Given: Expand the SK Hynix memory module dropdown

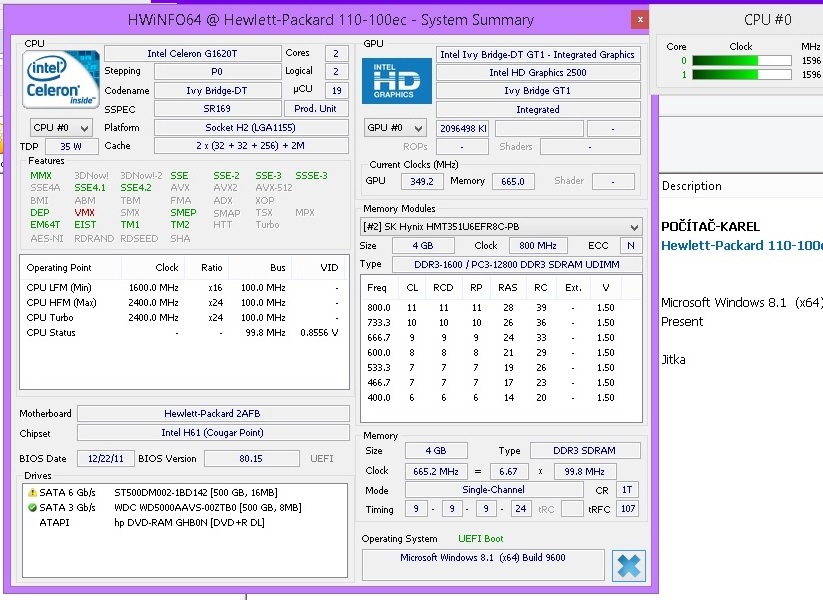Looking at the screenshot, I should point(501,227).
